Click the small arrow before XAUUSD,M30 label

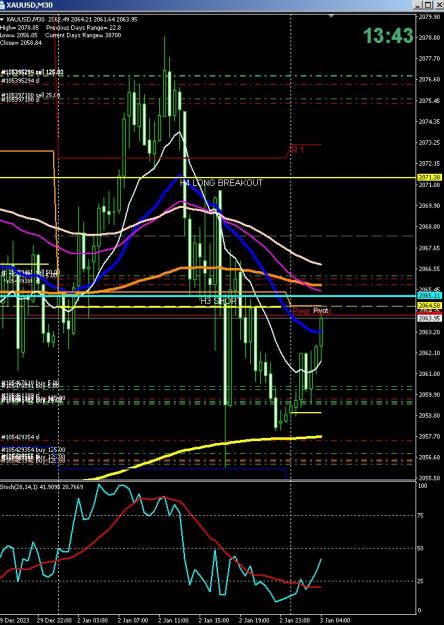(x=2, y=19)
